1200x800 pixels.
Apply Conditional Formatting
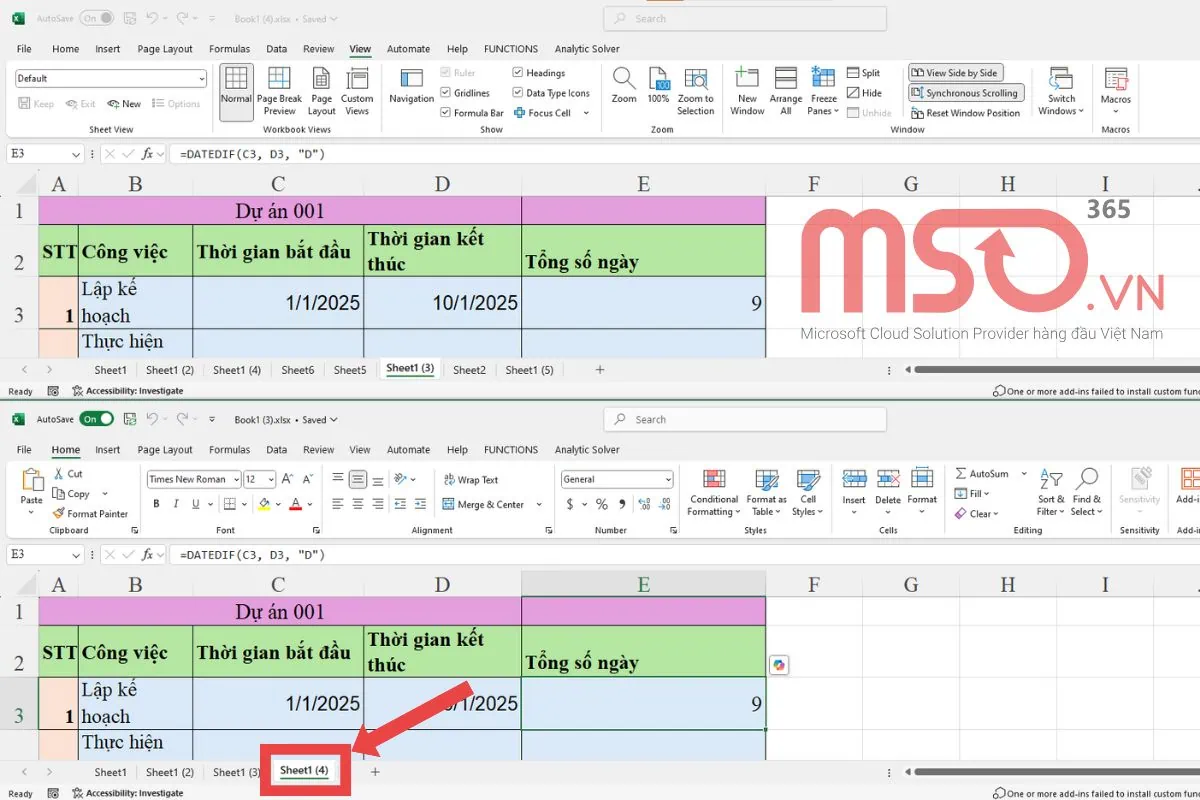tap(713, 490)
